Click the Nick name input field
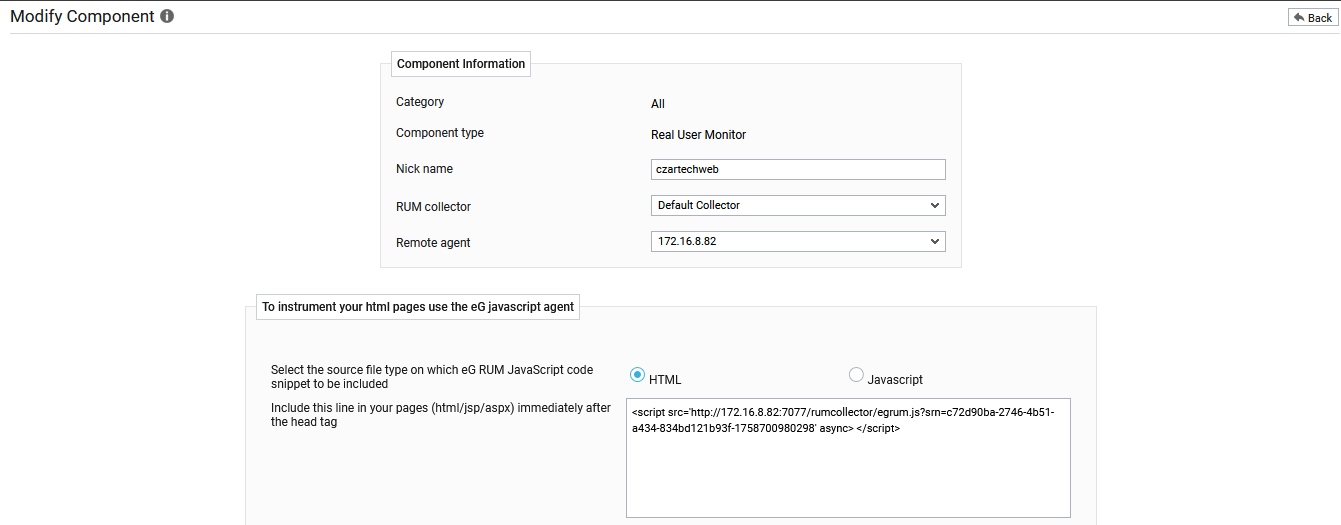 click(x=797, y=170)
